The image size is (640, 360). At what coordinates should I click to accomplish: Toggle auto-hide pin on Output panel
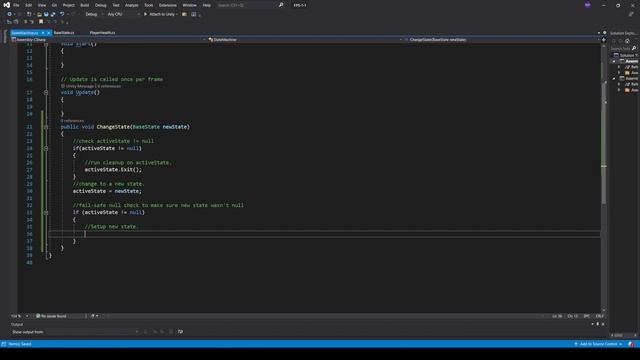[598, 324]
